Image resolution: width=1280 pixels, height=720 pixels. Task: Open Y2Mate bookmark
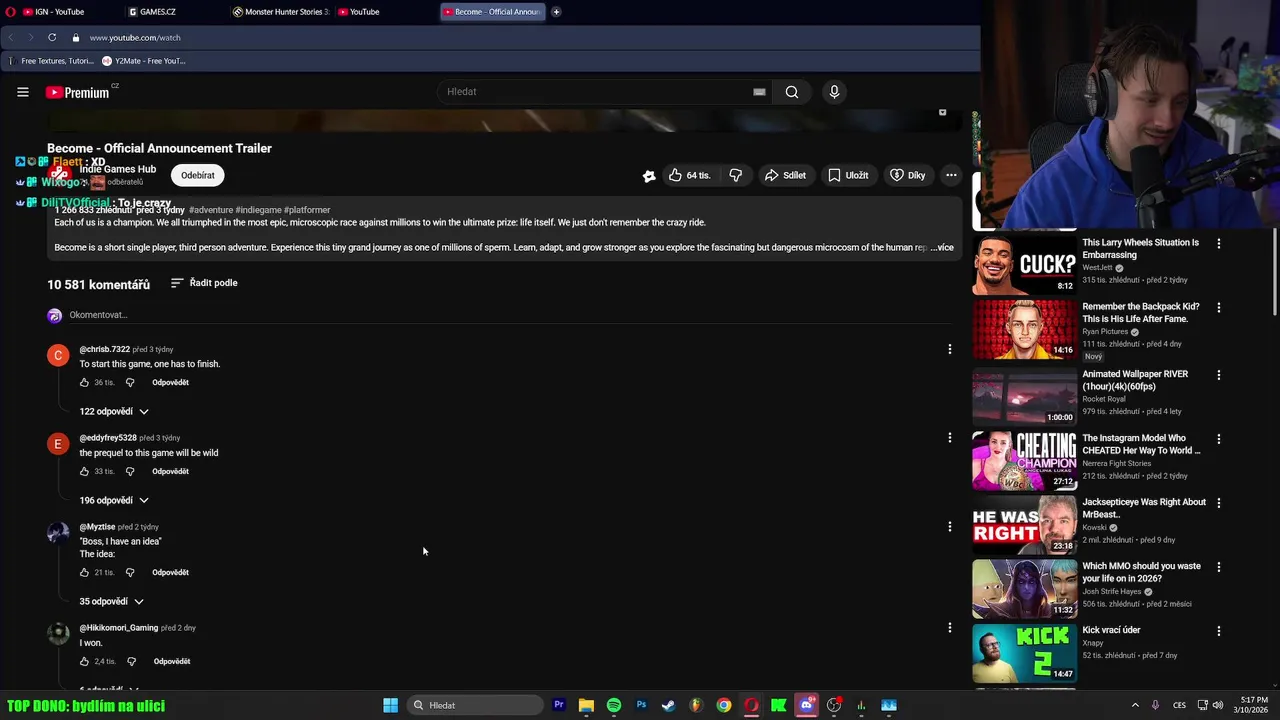pos(144,61)
